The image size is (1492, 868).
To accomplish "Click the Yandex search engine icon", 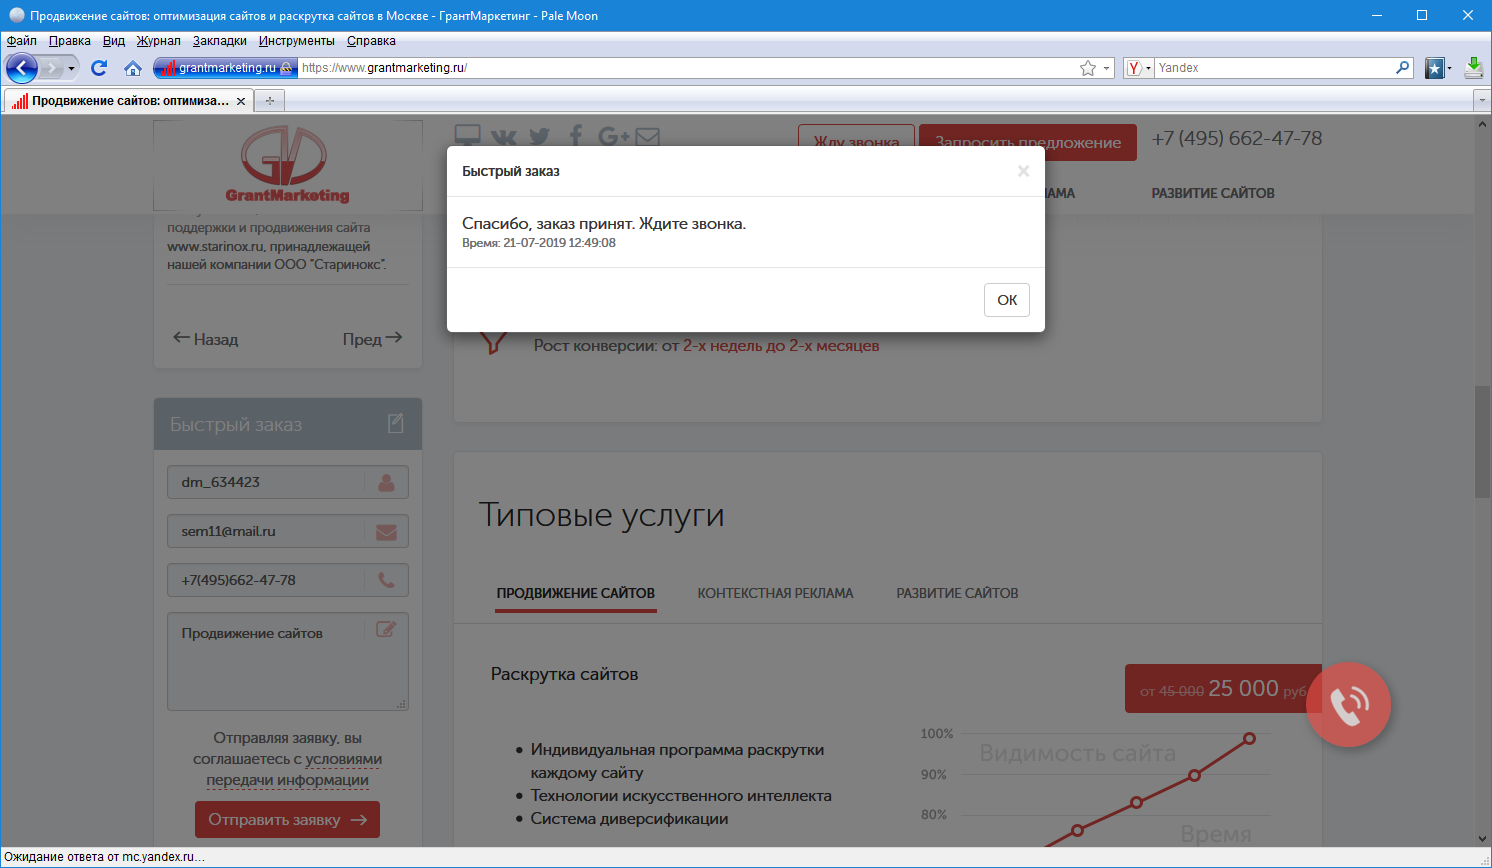I will tap(1134, 68).
